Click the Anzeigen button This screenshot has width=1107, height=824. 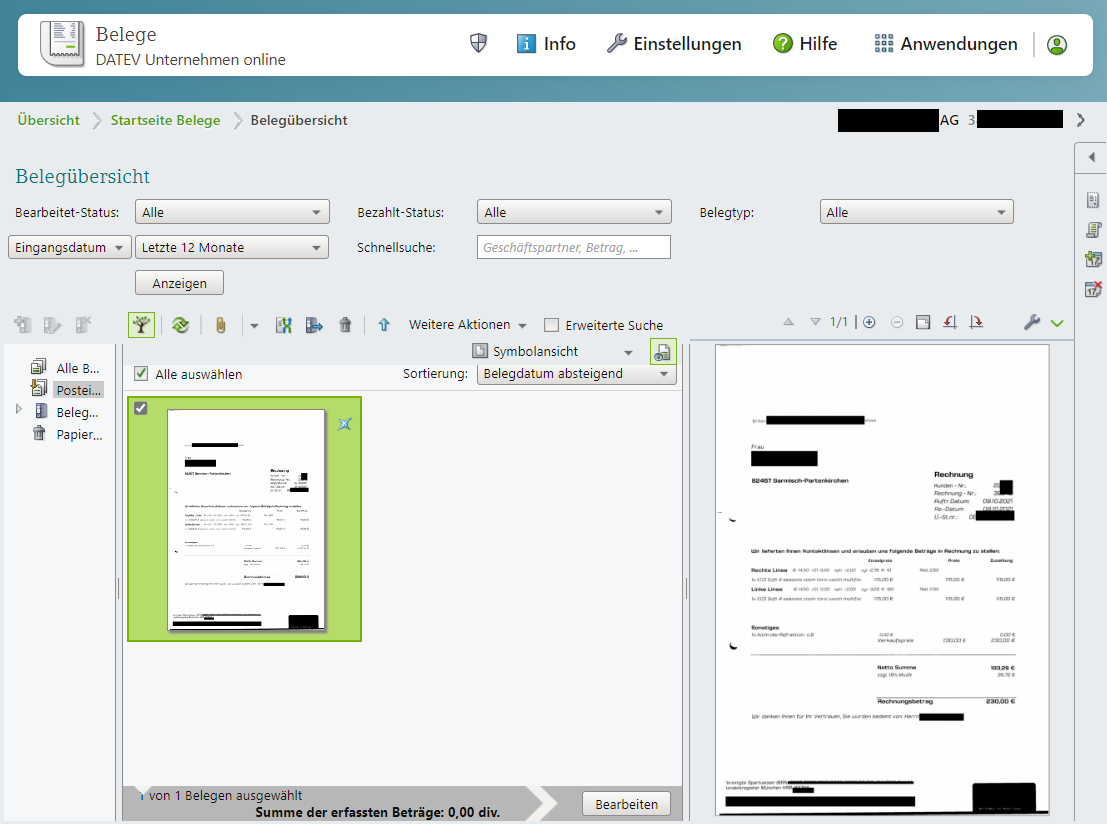point(179,282)
